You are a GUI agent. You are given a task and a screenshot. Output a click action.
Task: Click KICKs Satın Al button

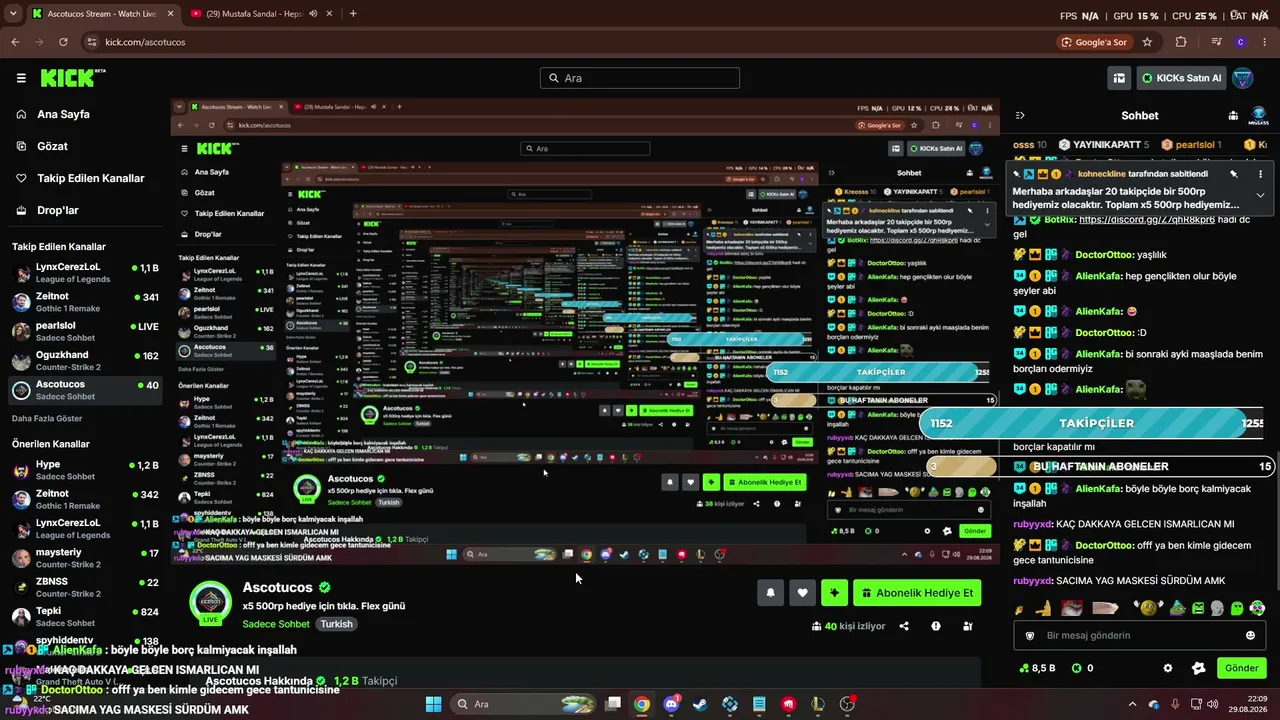[x=1181, y=78]
